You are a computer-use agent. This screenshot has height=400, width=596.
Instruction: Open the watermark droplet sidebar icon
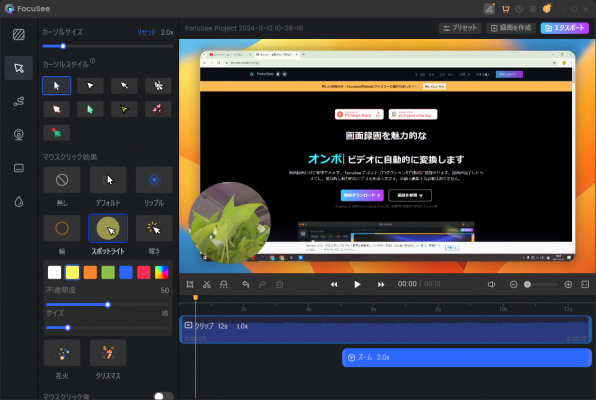click(x=19, y=202)
